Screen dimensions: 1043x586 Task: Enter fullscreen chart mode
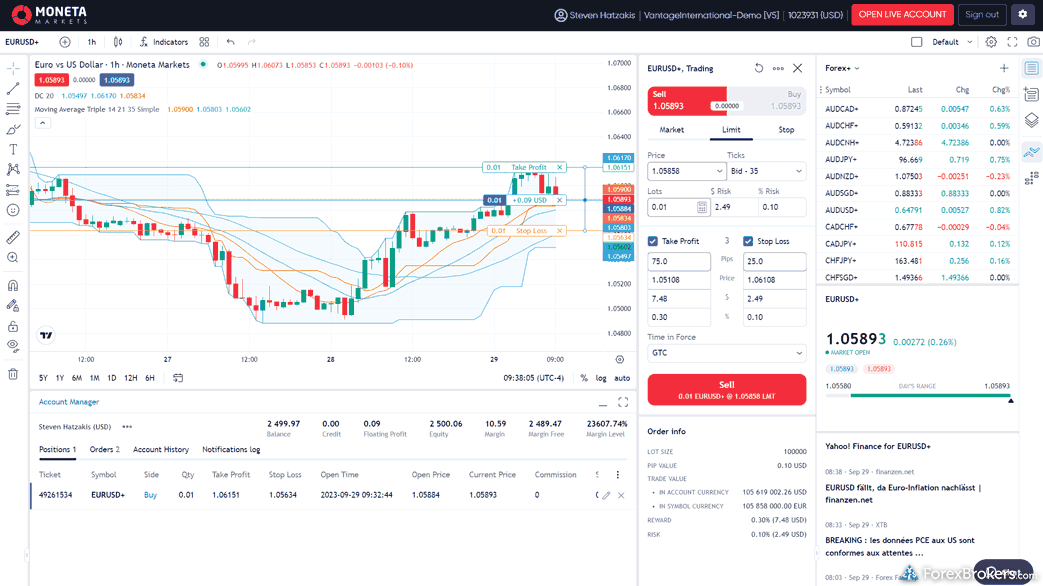click(1012, 42)
